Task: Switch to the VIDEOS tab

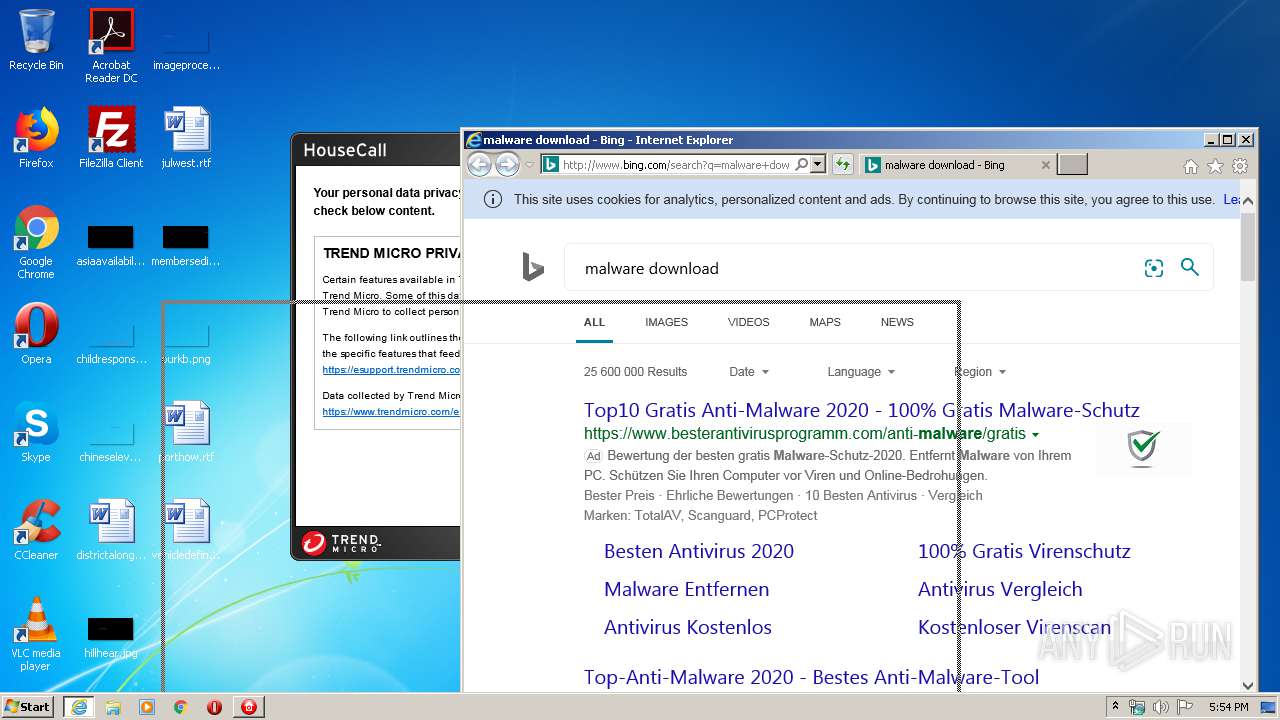Action: pos(749,322)
